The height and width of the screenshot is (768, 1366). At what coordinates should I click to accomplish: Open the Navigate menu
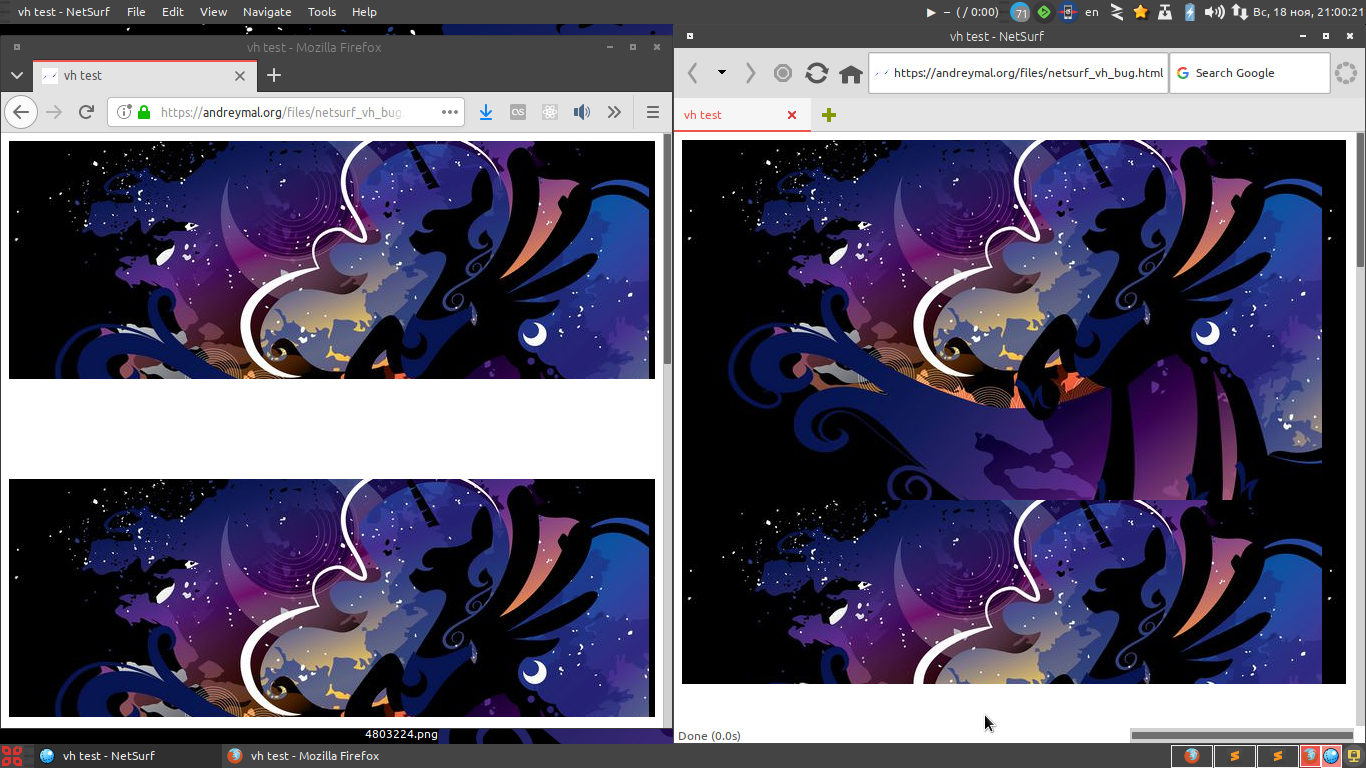click(267, 12)
